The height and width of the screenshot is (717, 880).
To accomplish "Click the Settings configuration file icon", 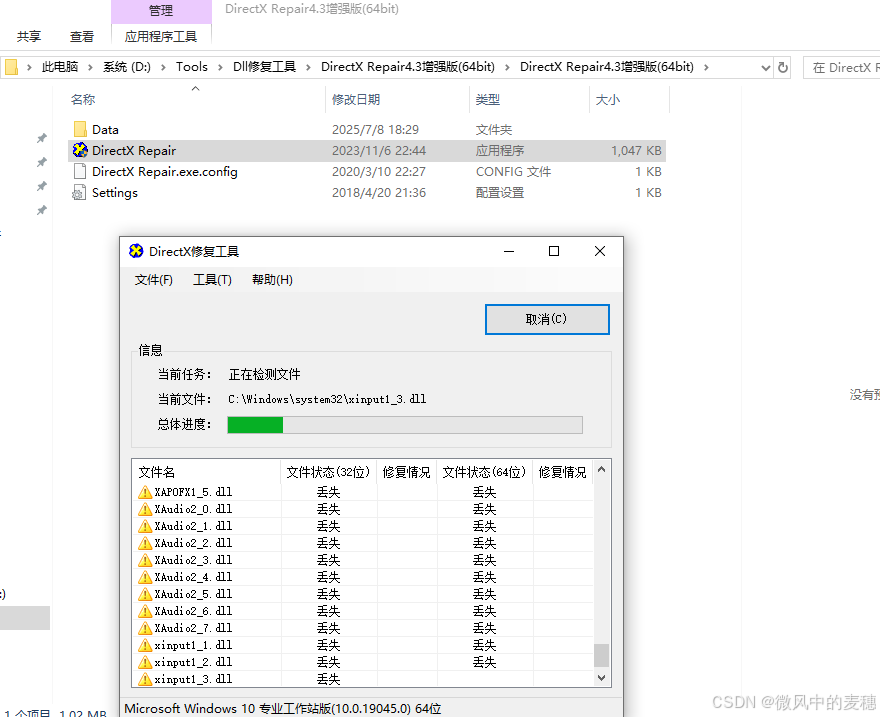I will pyautogui.click(x=79, y=193).
